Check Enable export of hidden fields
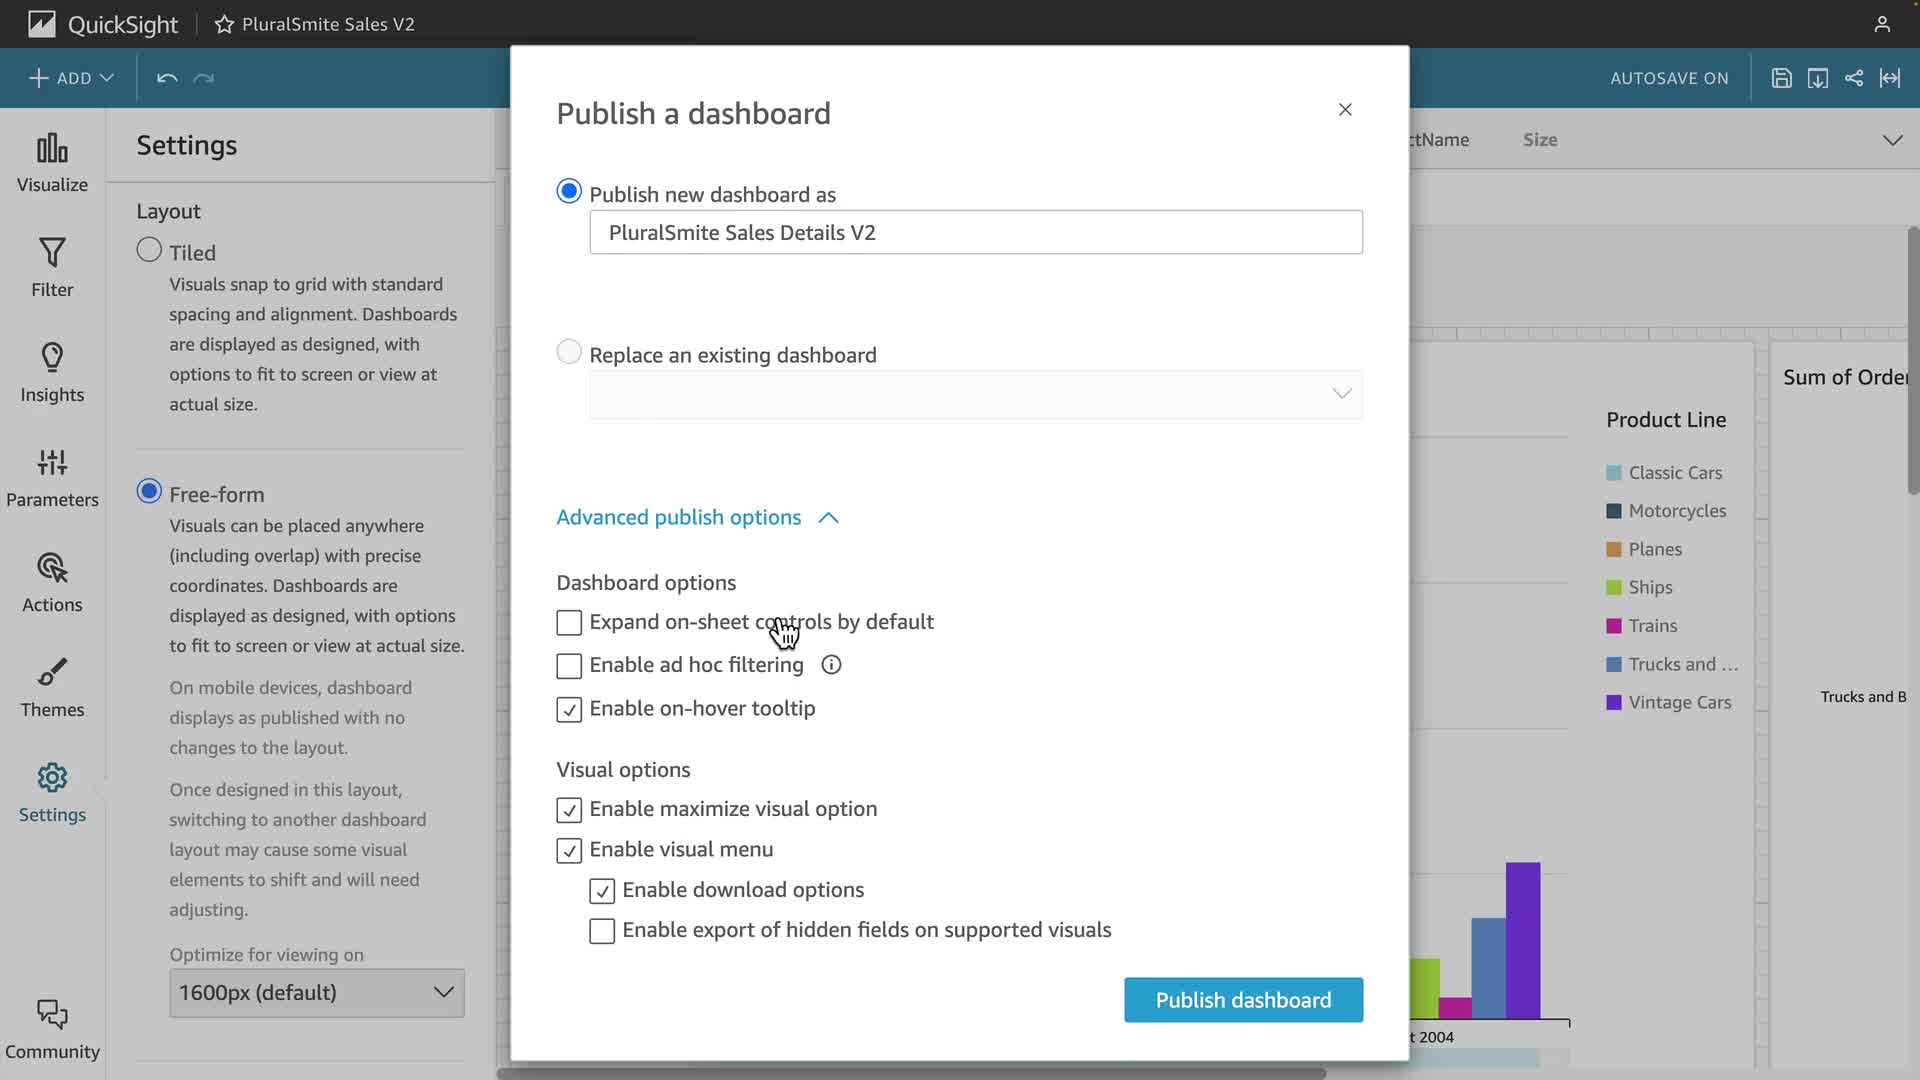This screenshot has width=1920, height=1080. pos(602,931)
